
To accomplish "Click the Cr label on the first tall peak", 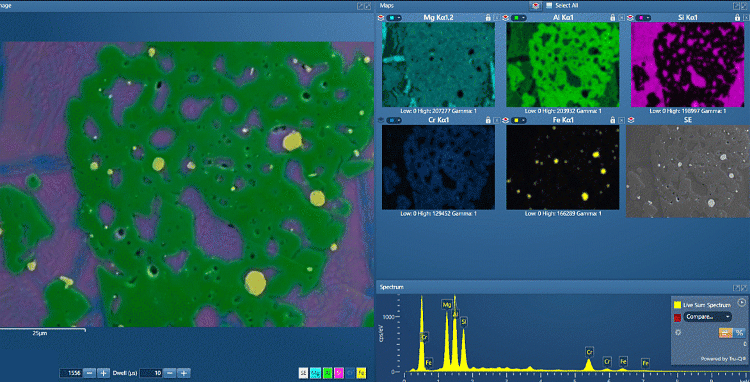I will tap(424, 337).
